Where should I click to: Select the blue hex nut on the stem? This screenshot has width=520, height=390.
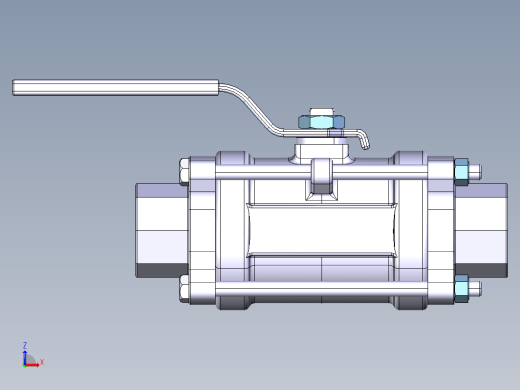pyautogui.click(x=321, y=122)
